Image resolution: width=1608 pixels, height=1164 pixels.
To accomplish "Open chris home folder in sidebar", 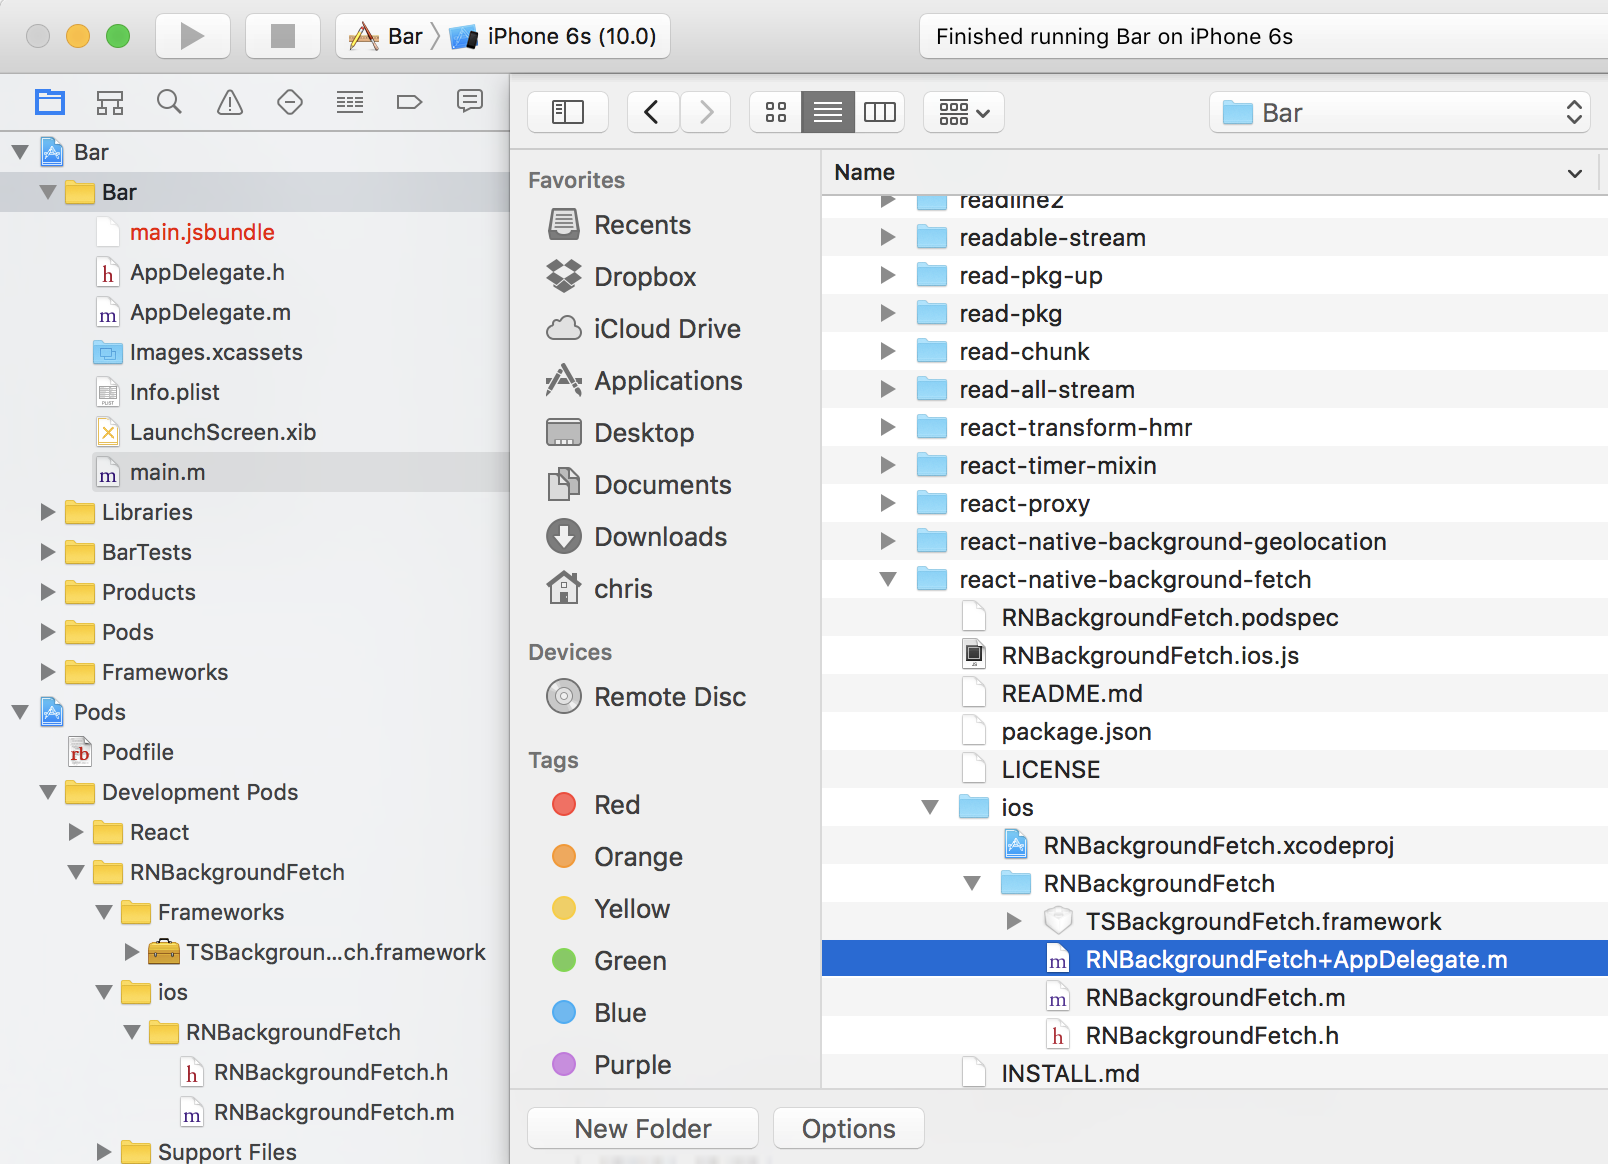I will [600, 589].
